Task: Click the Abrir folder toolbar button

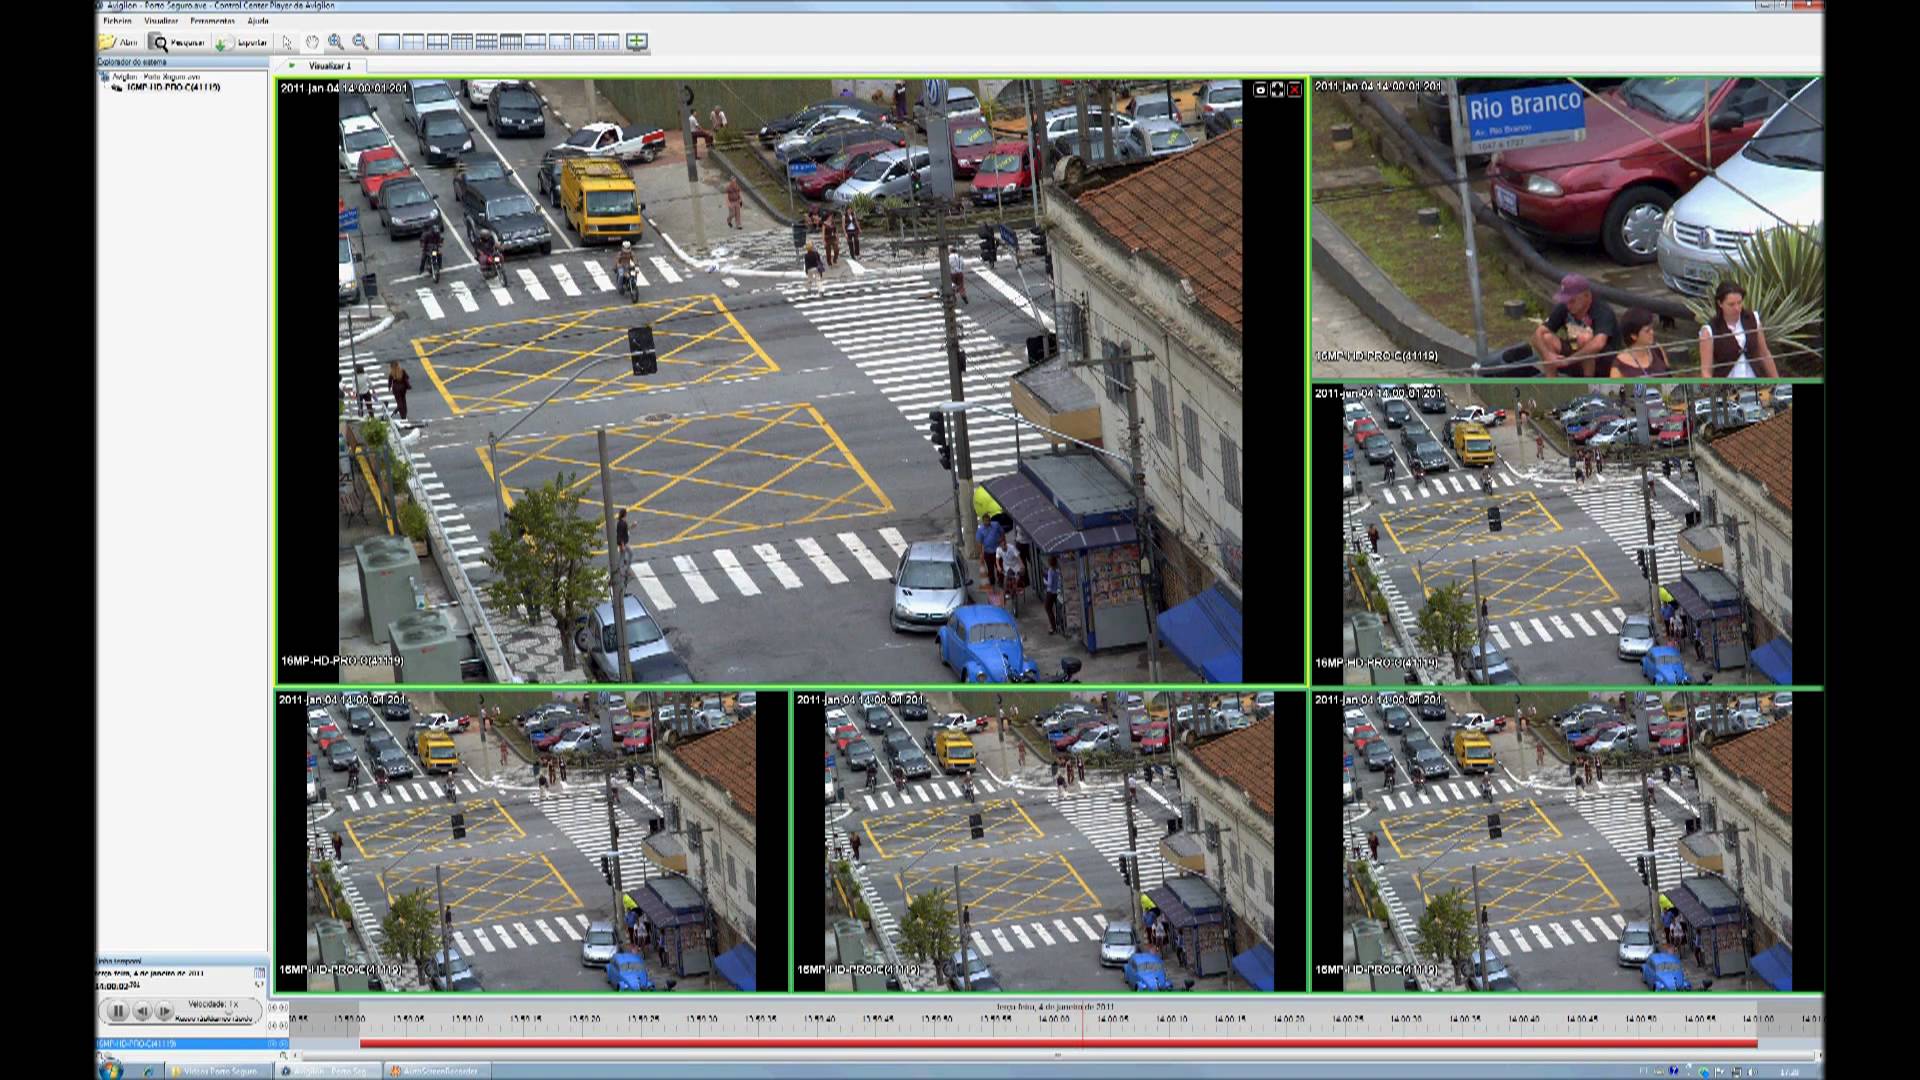Action: coord(118,42)
